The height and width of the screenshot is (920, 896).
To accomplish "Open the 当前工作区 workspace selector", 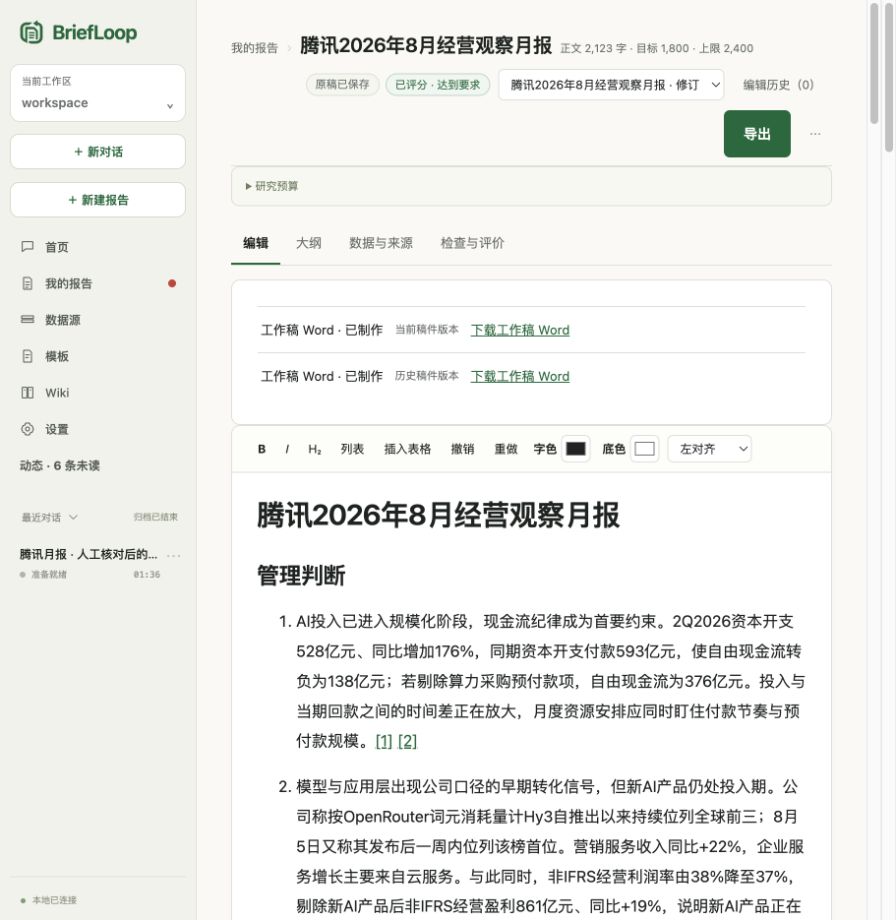I will pyautogui.click(x=98, y=93).
